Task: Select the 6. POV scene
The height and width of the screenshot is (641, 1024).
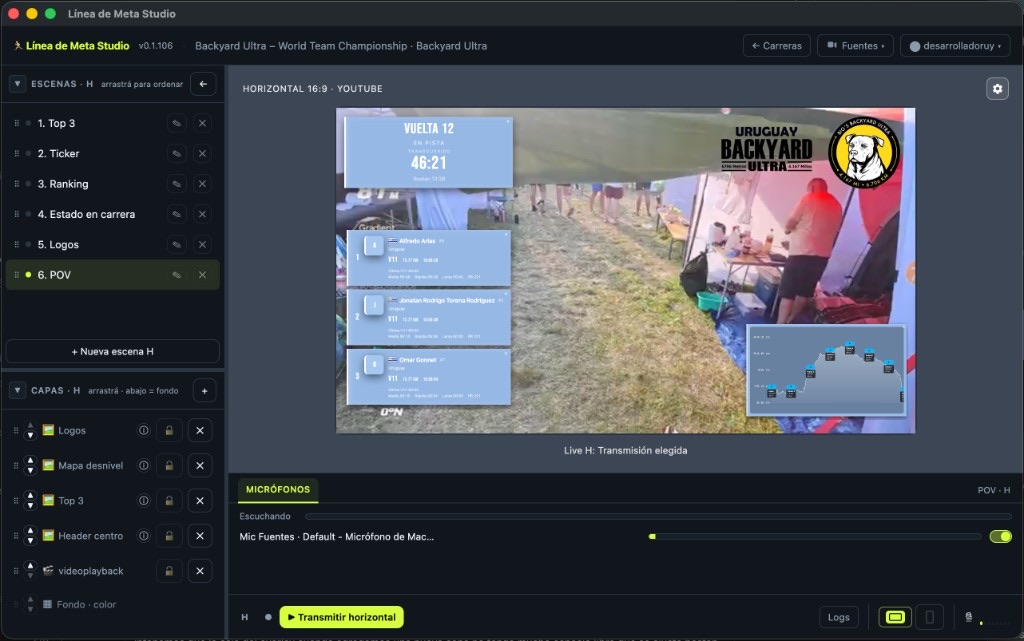Action: tap(112, 275)
